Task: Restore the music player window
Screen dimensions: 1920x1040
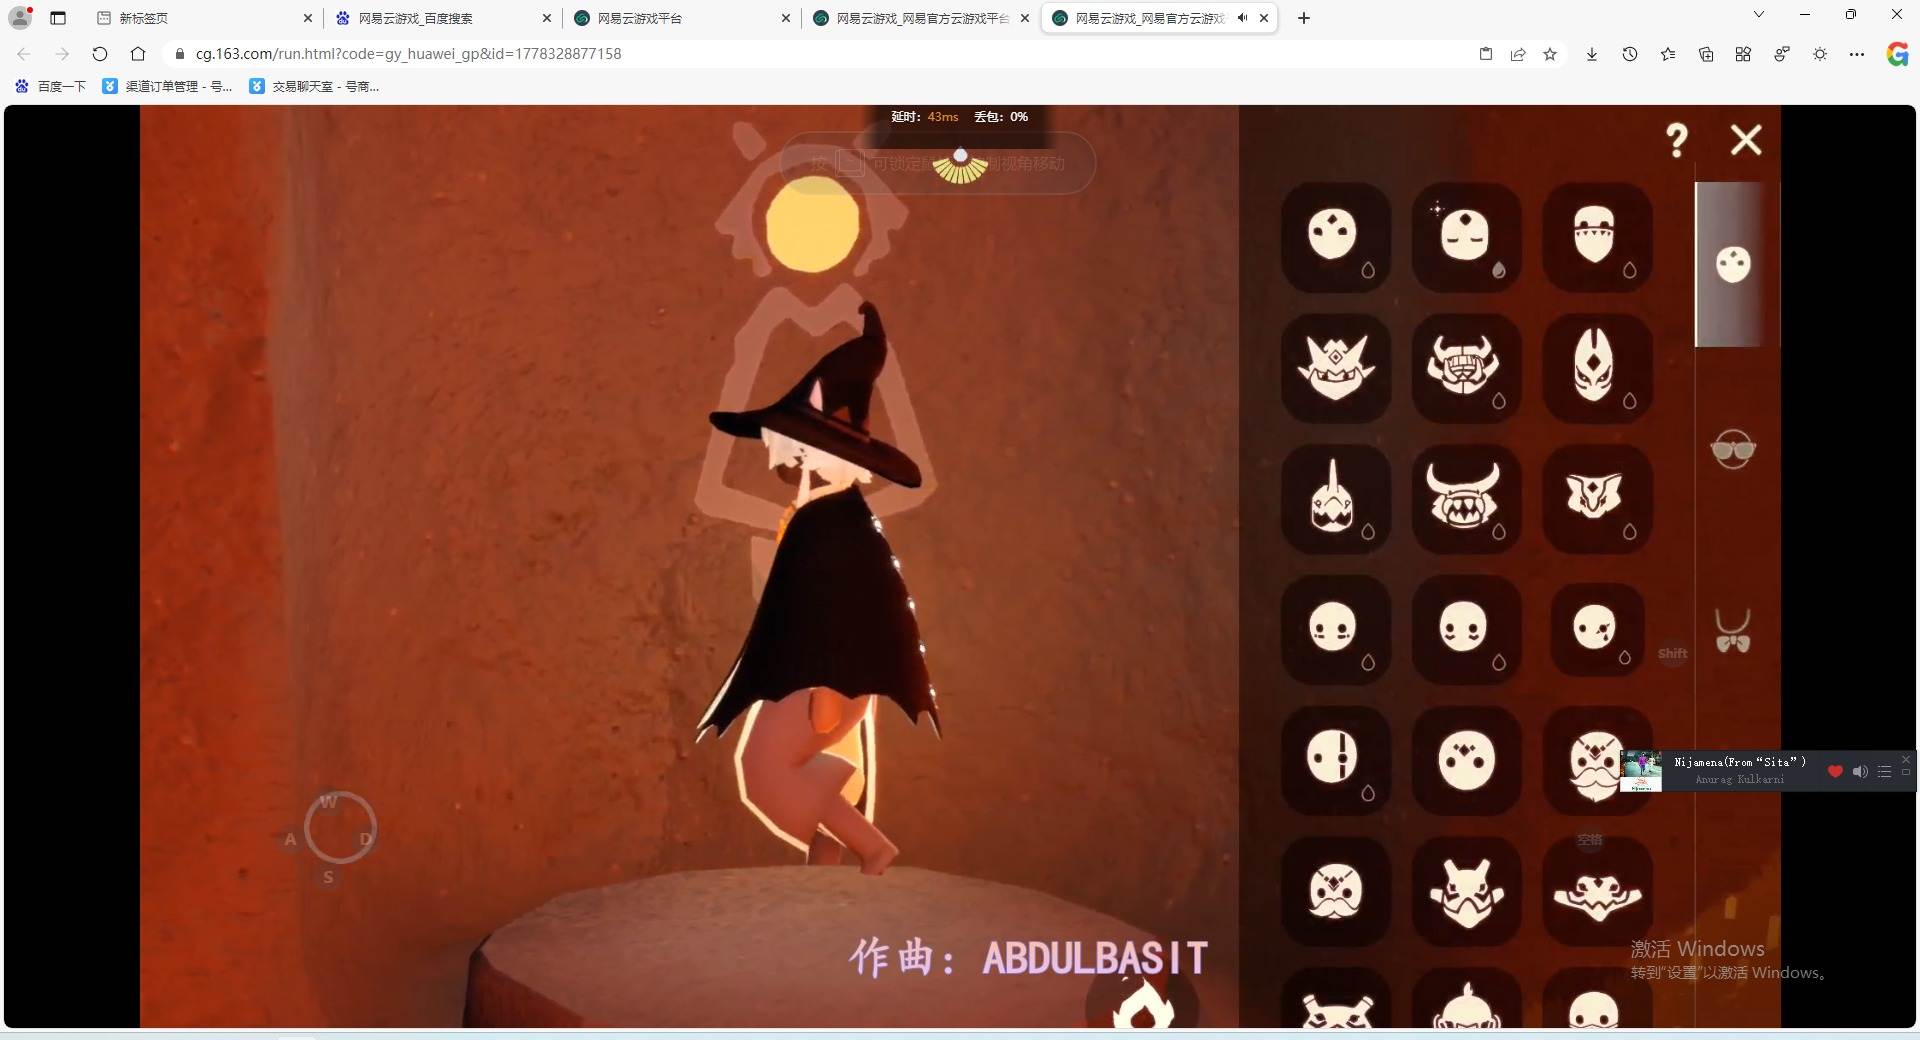Action: pyautogui.click(x=1906, y=773)
